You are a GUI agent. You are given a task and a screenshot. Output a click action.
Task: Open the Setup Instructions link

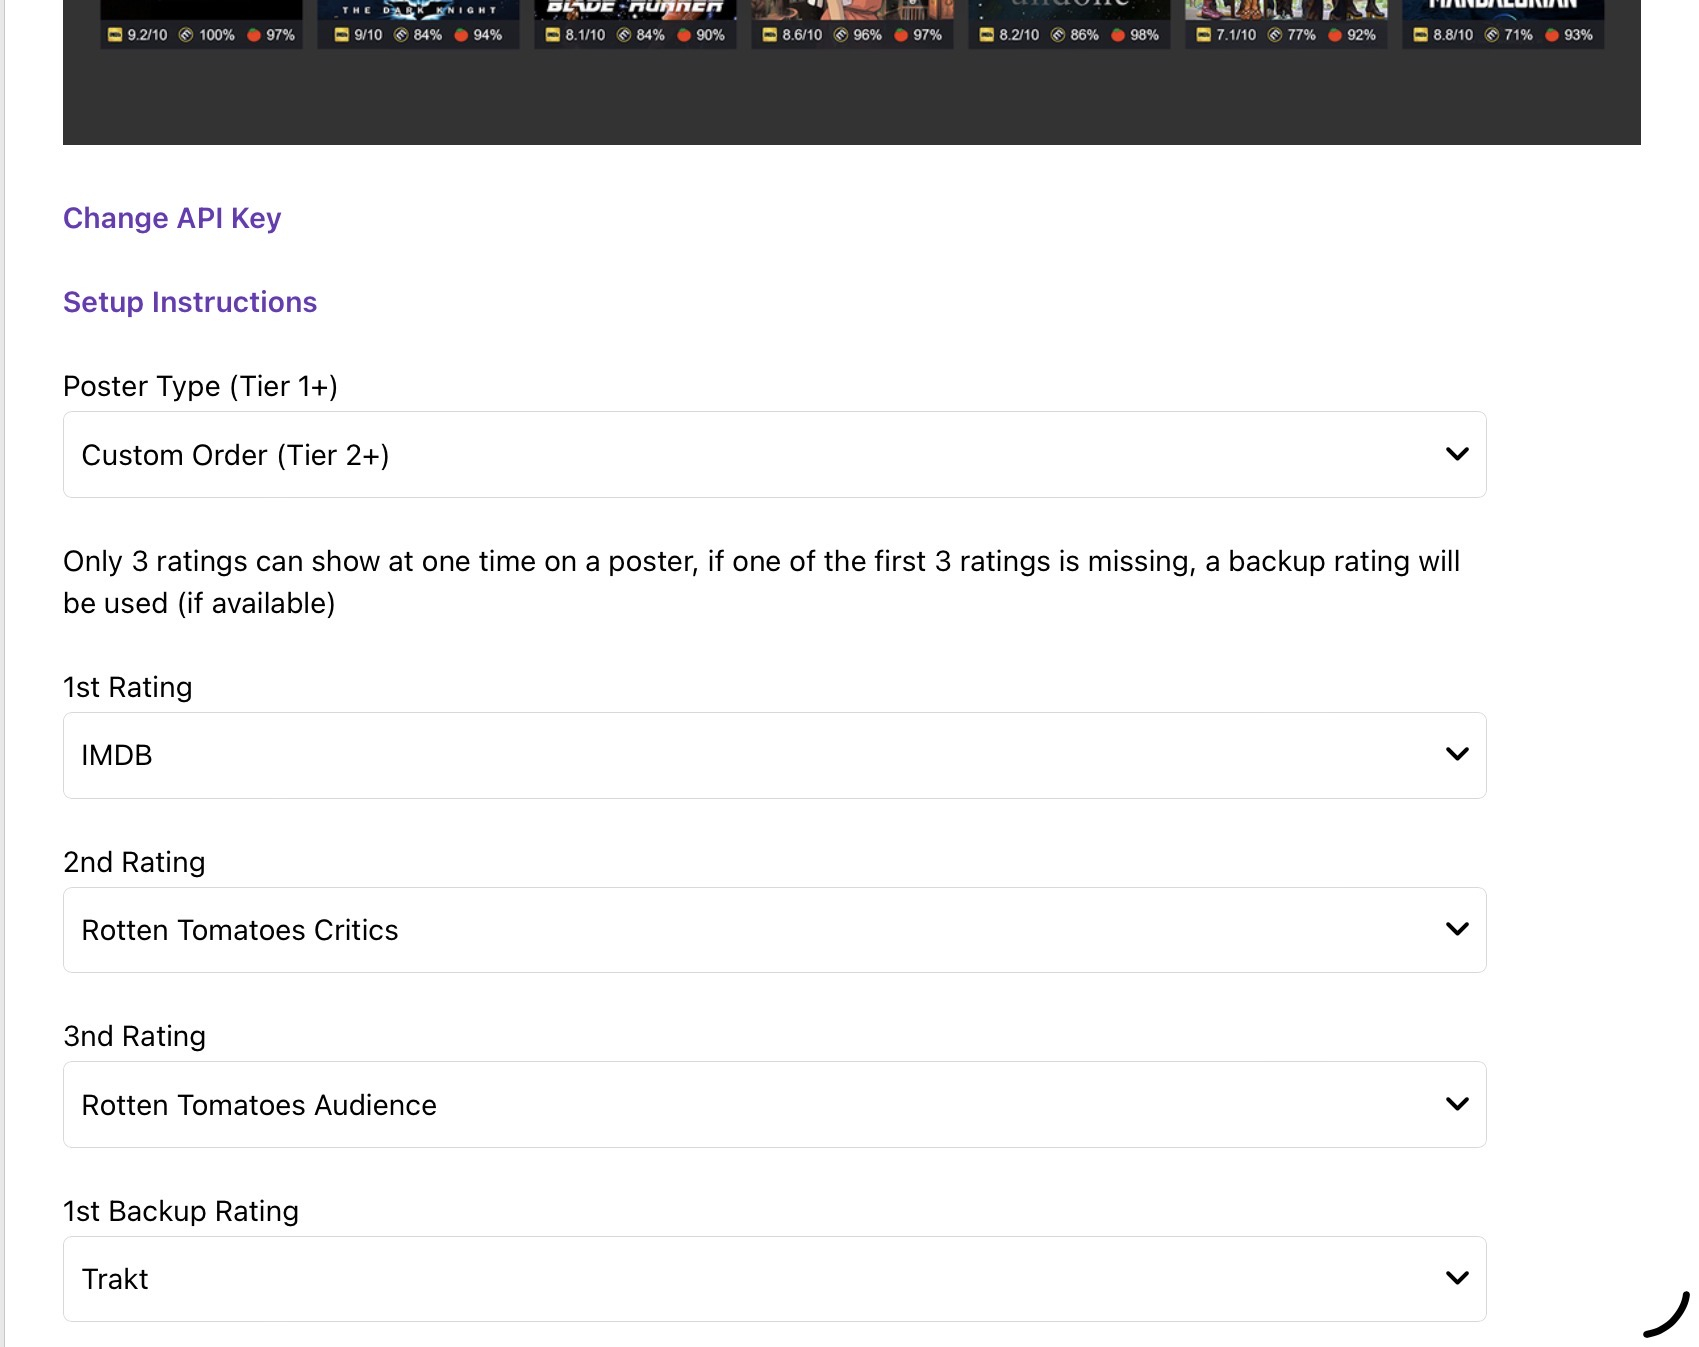point(190,302)
